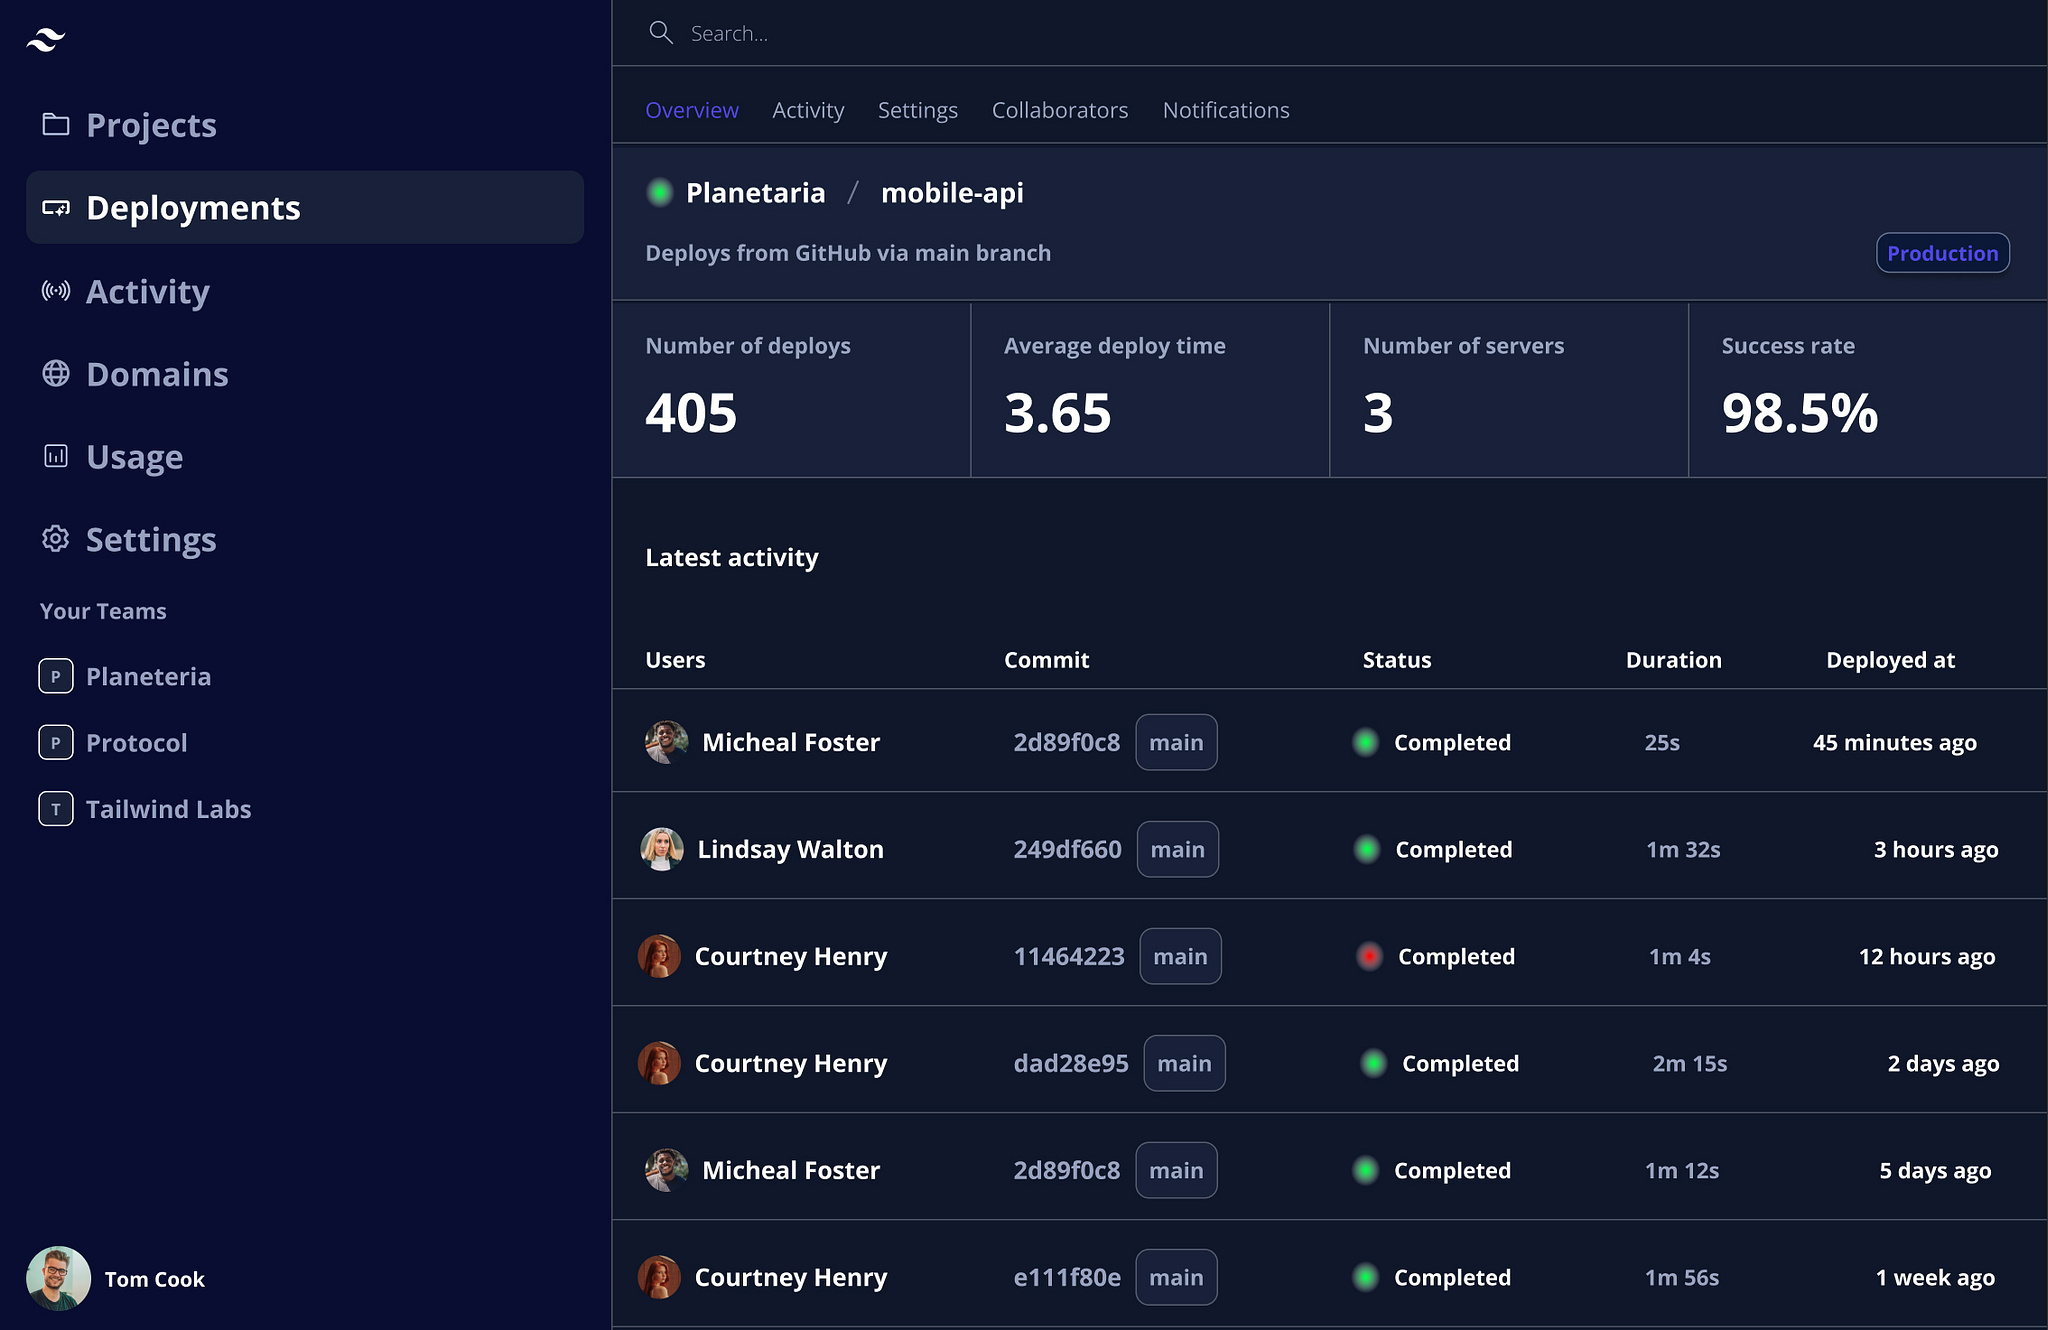
Task: Open the Notifications tab
Action: pyautogui.click(x=1225, y=110)
